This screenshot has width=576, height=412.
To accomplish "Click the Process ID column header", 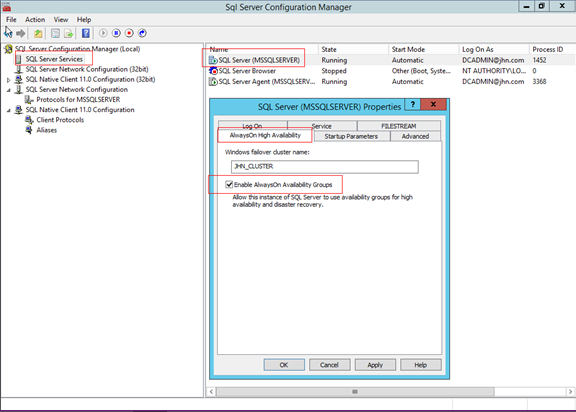I will coord(552,49).
